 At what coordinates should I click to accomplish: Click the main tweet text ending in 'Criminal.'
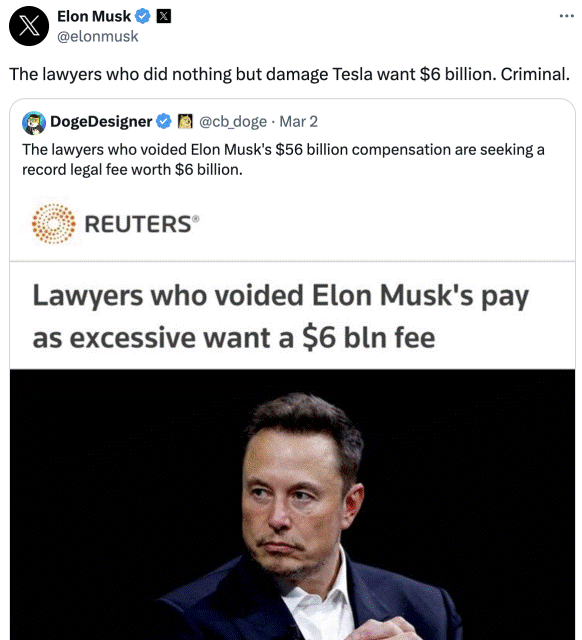coord(289,74)
